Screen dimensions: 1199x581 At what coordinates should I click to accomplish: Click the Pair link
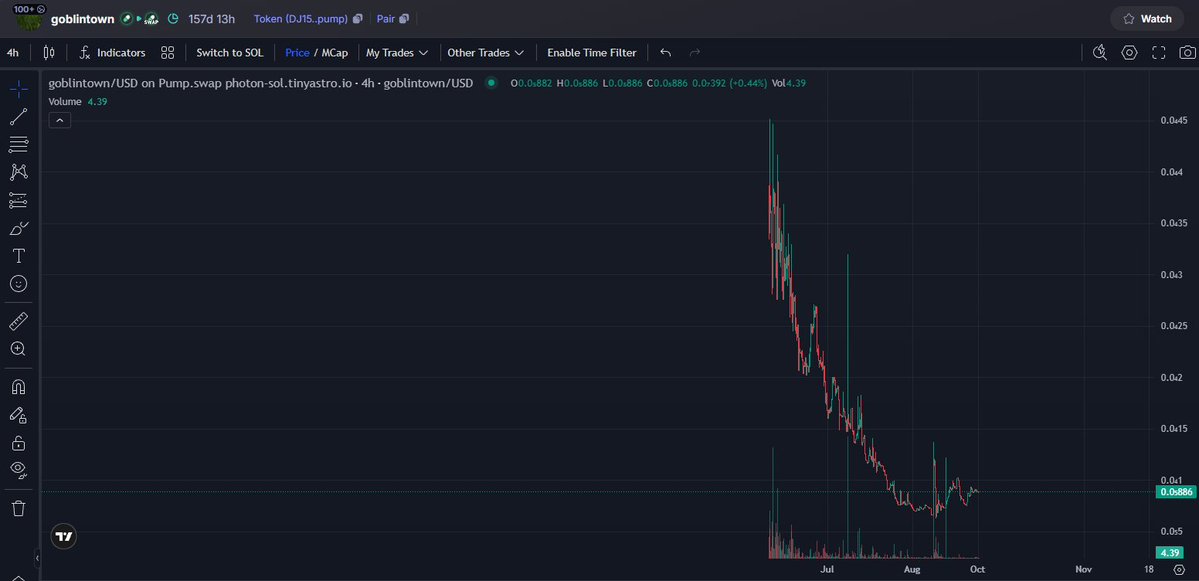tap(385, 18)
